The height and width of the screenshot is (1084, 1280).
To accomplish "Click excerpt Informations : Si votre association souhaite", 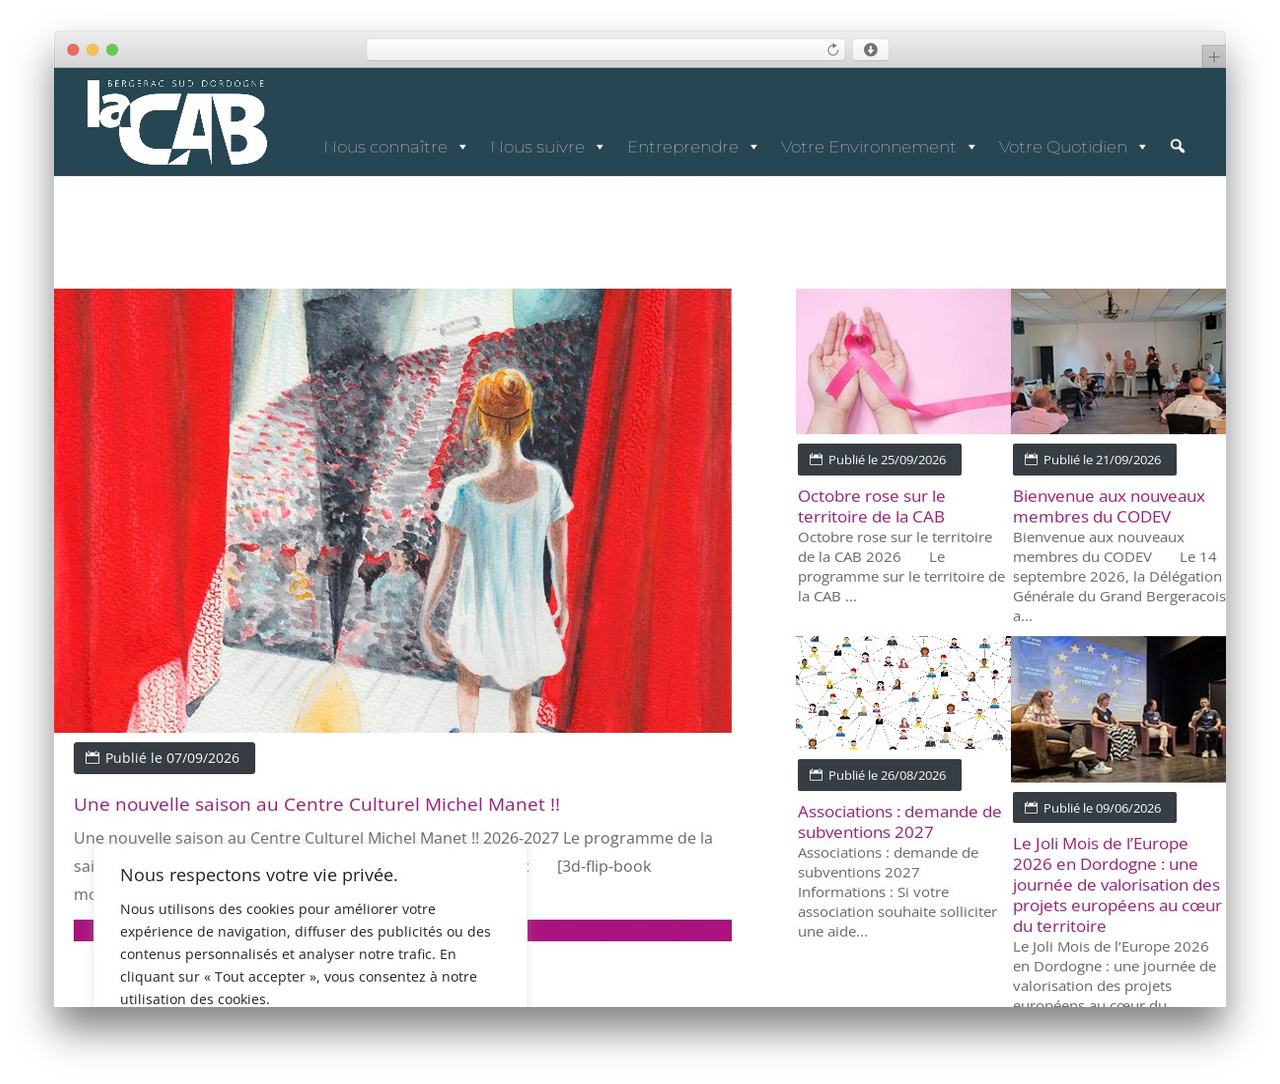I will (x=897, y=892).
